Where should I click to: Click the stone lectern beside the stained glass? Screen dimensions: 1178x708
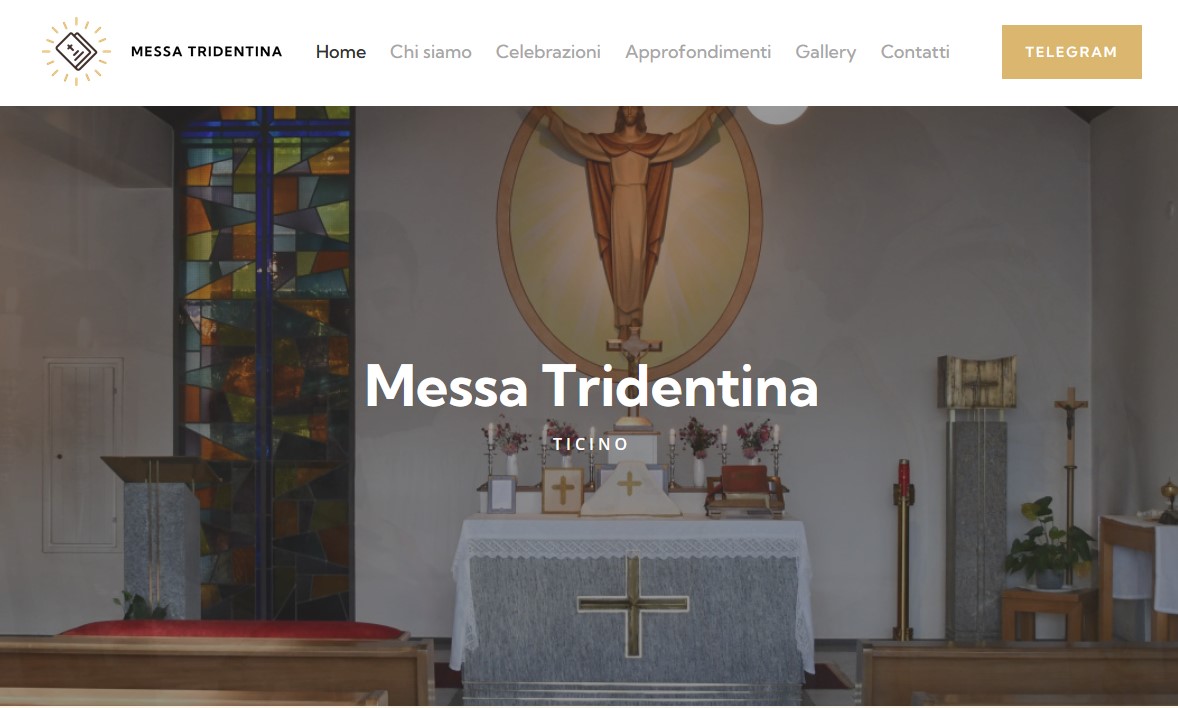[160, 536]
